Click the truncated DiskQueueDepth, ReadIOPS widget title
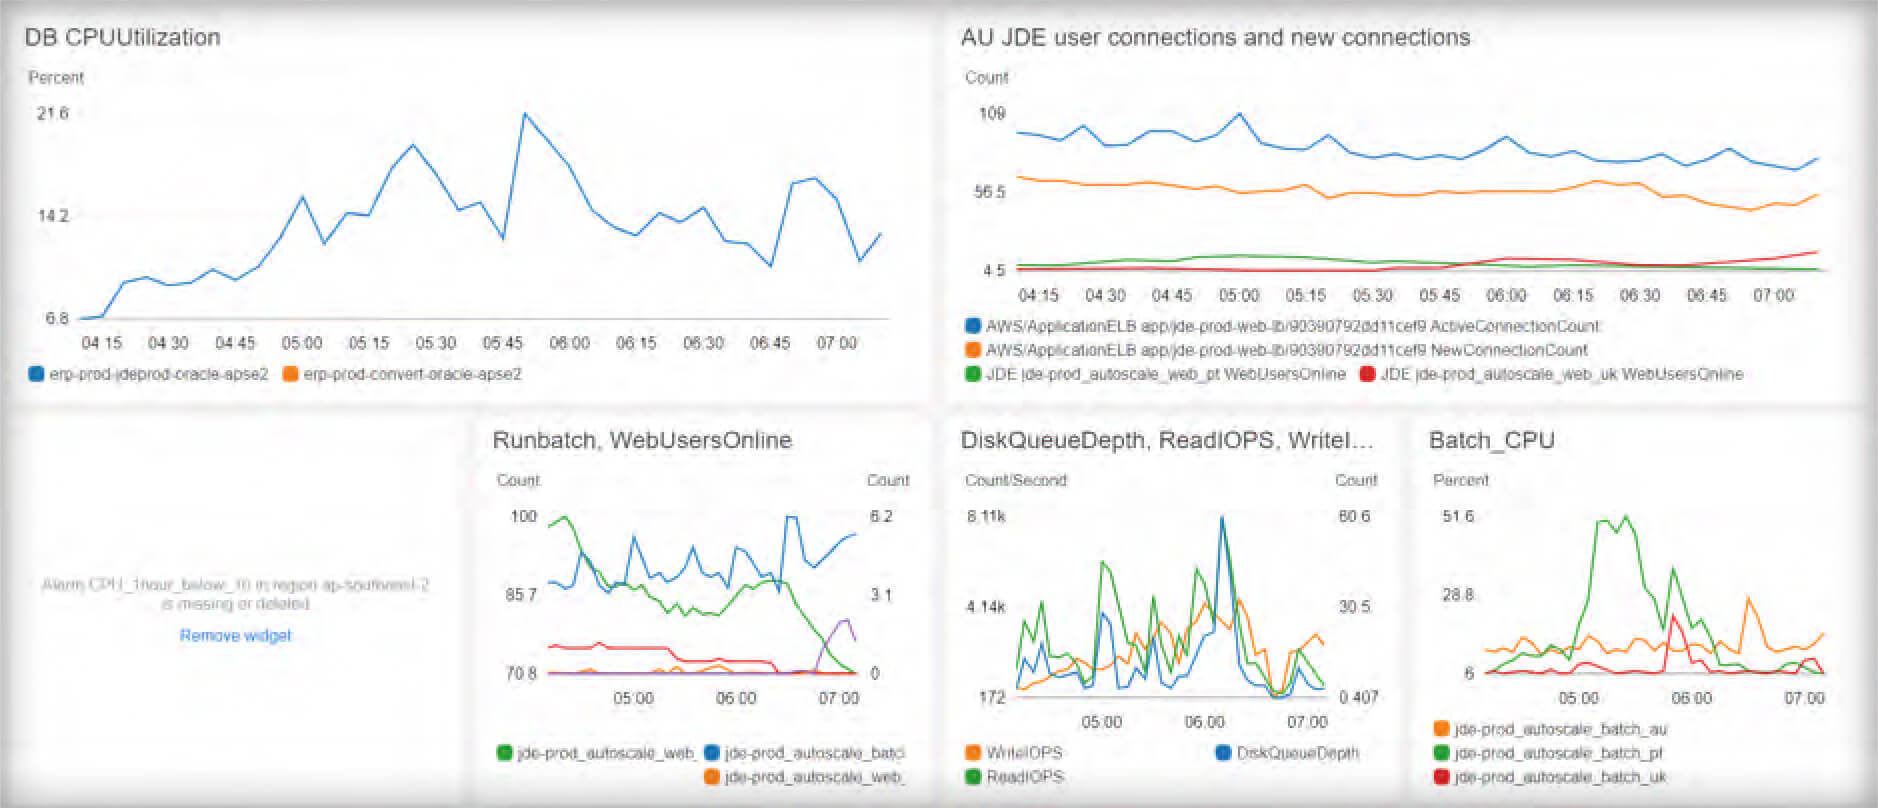1878x808 pixels. point(1166,440)
